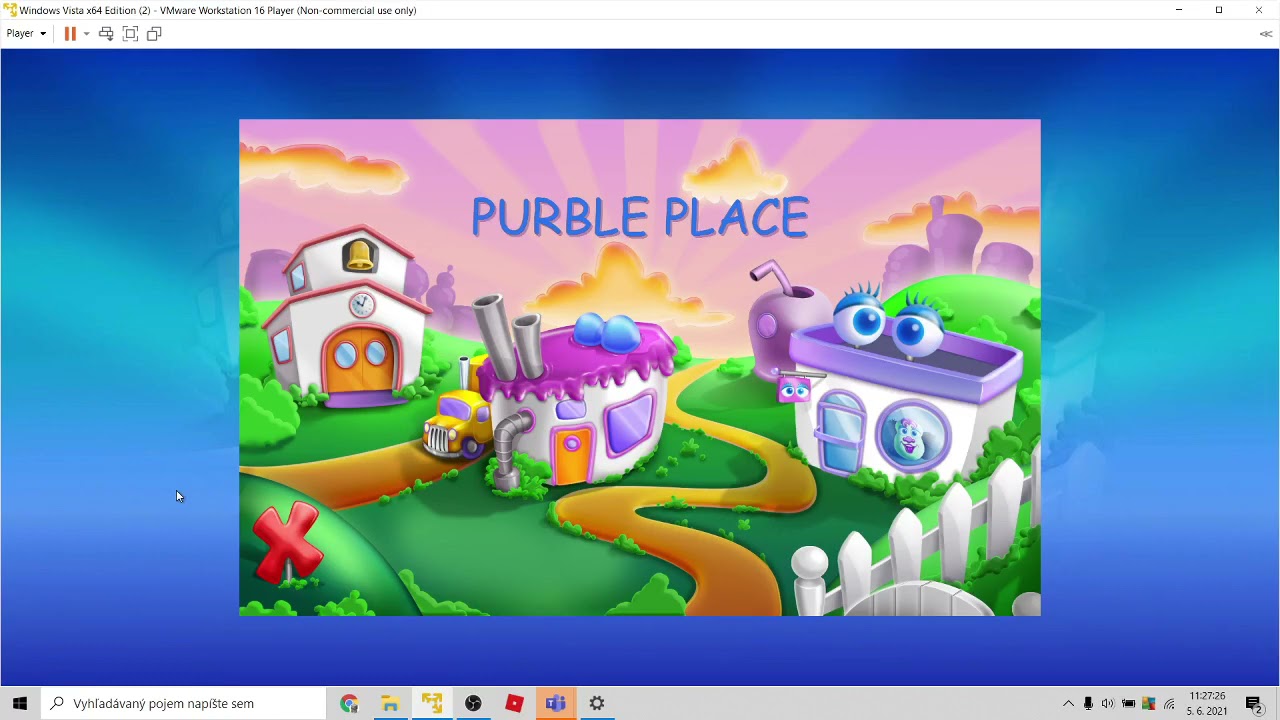Enter VMware full screen mode
The height and width of the screenshot is (720, 1280).
tap(130, 33)
